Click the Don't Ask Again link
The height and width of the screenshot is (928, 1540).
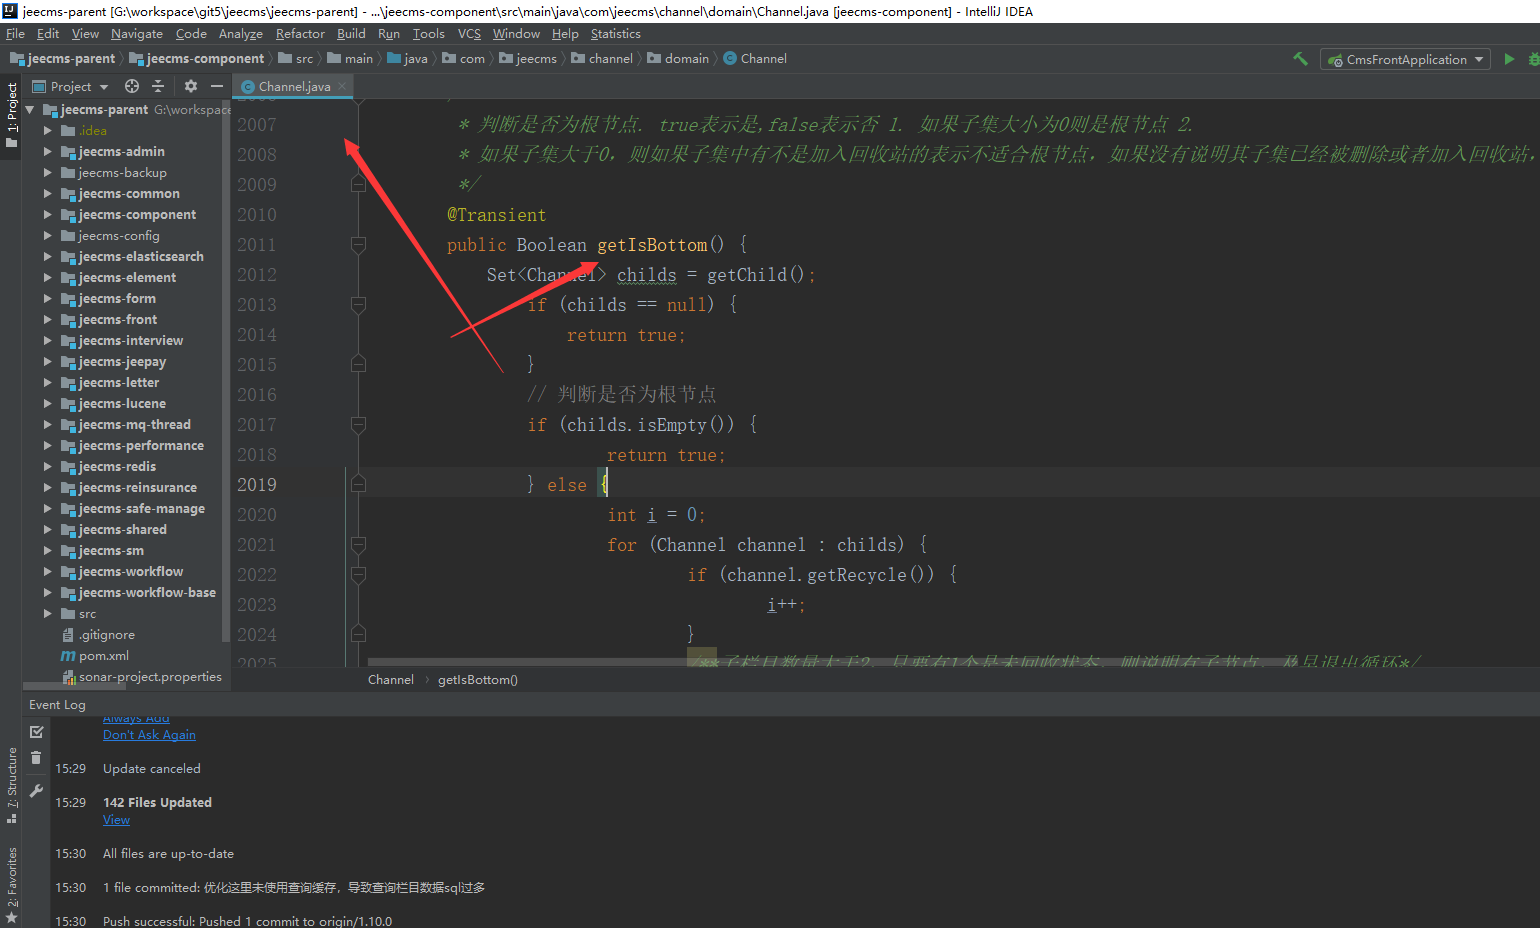[x=149, y=735]
